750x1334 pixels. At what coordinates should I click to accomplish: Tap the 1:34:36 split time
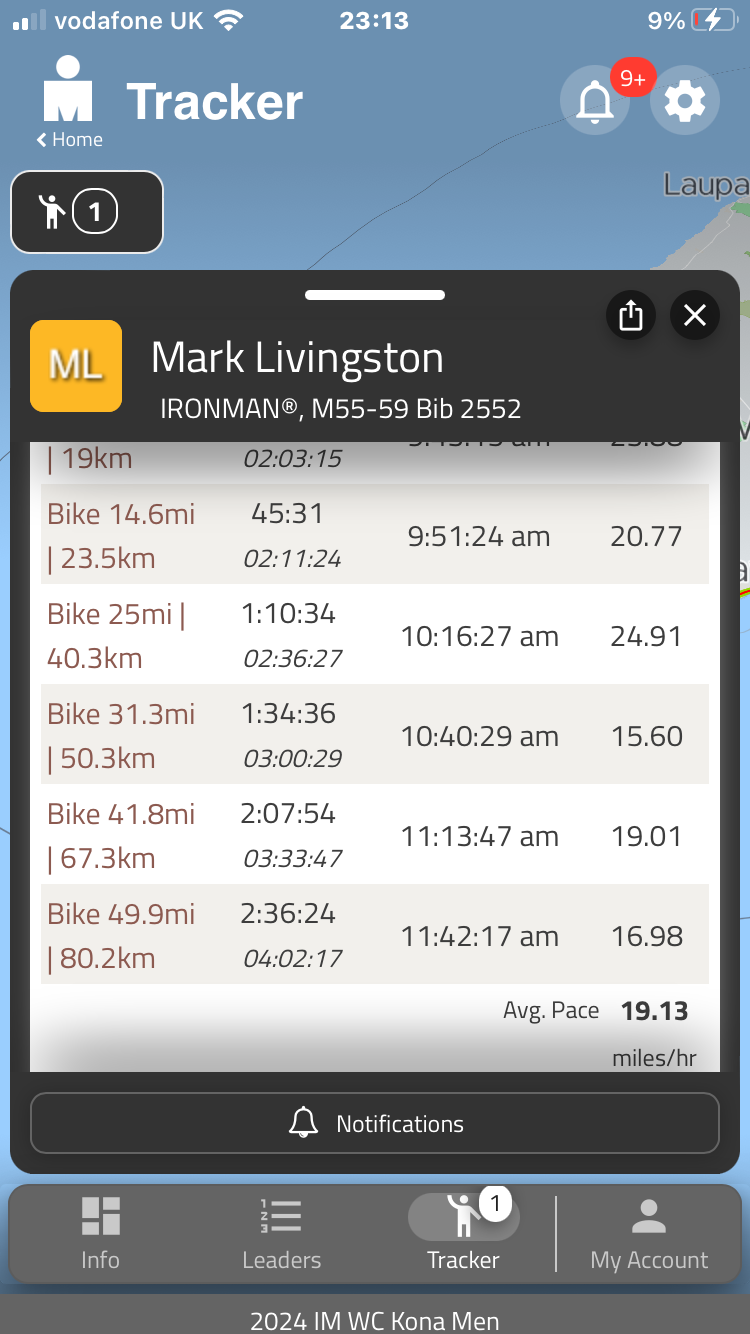(288, 714)
